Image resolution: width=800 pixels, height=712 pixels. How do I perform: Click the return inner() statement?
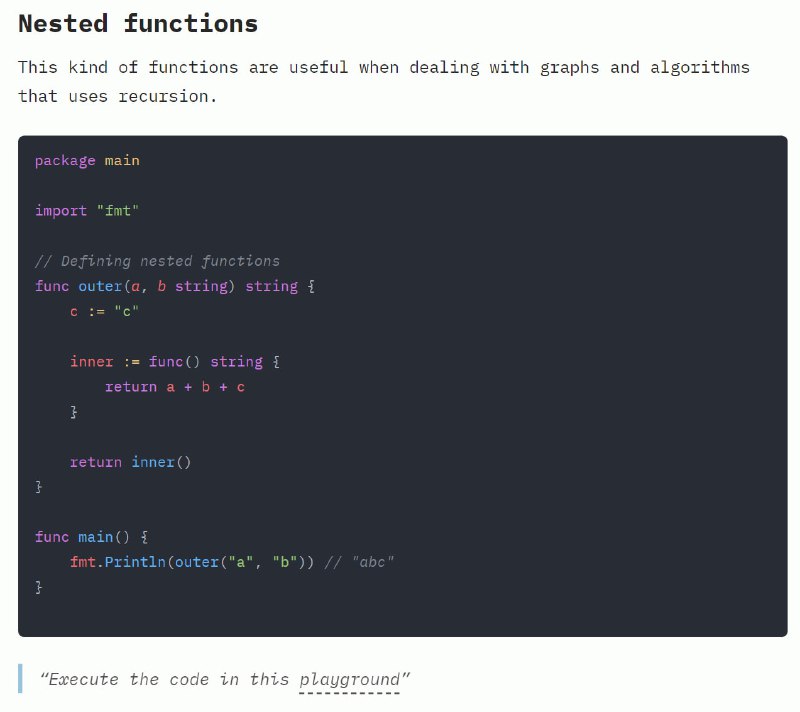click(x=131, y=462)
